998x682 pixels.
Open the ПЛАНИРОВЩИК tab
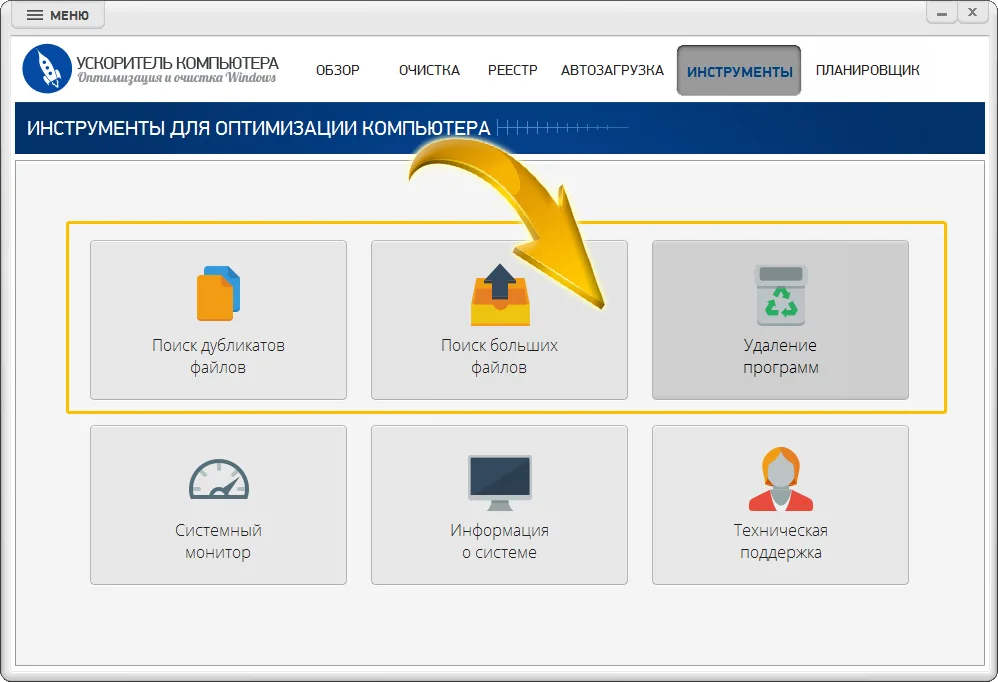click(867, 70)
